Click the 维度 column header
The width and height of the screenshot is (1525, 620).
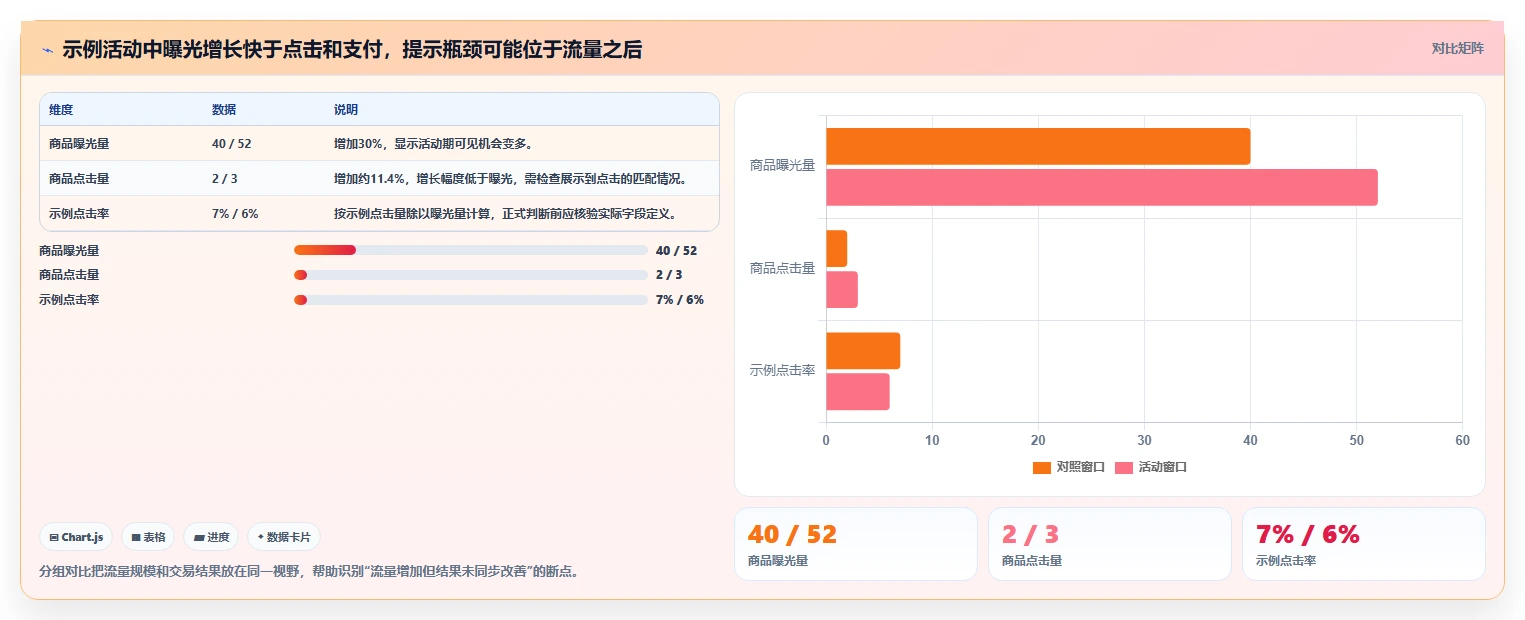[x=61, y=110]
